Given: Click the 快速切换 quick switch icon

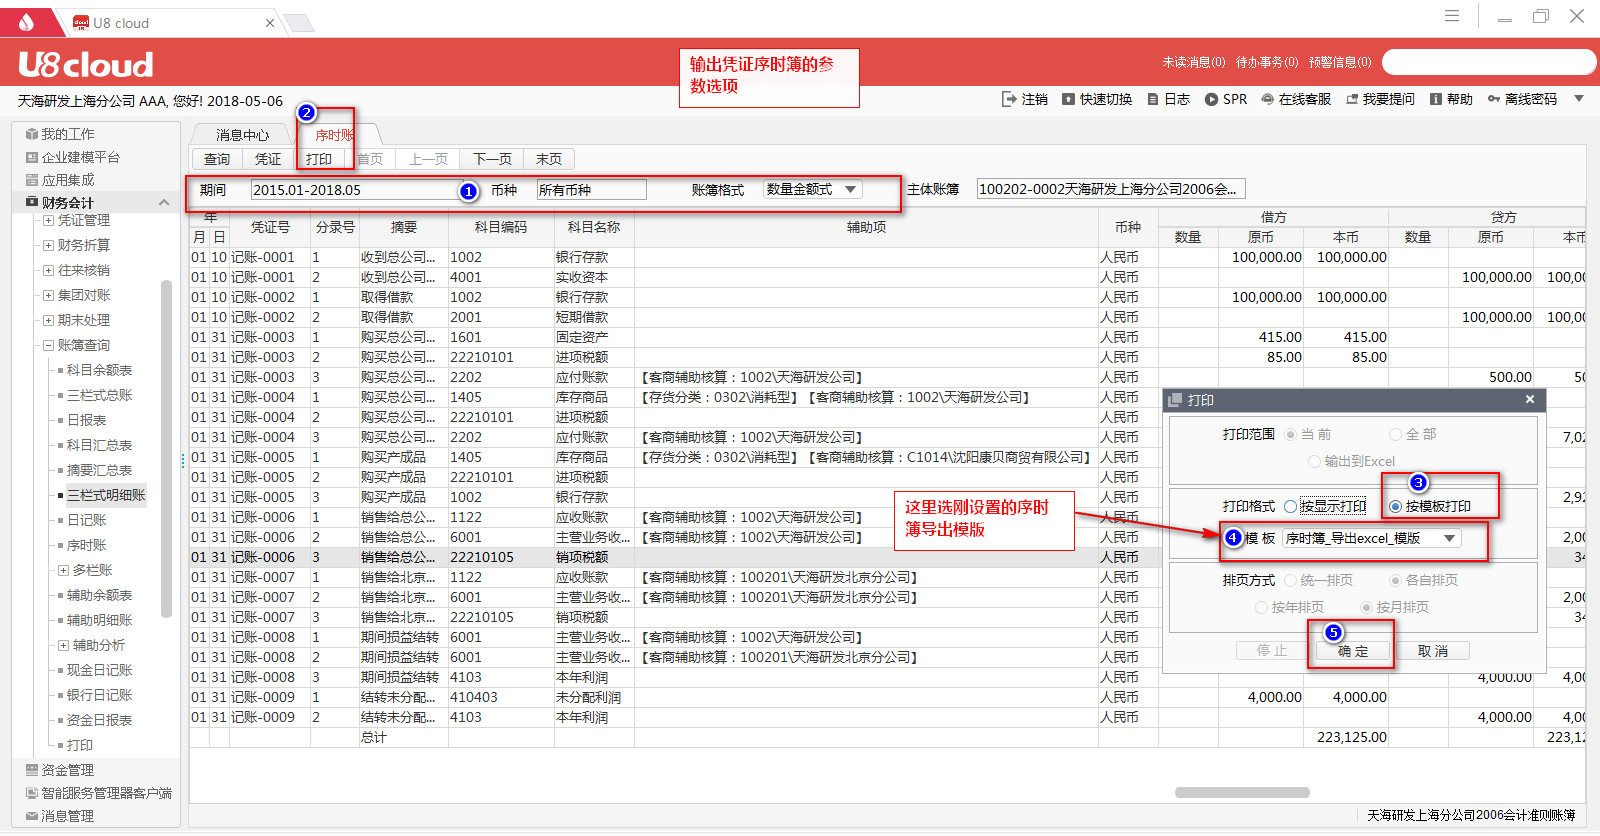Looking at the screenshot, I should tap(1068, 99).
